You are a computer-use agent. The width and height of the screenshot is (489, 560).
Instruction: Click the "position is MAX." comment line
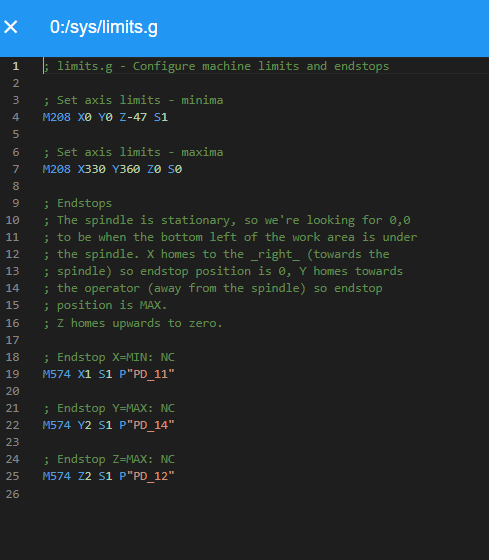point(105,305)
